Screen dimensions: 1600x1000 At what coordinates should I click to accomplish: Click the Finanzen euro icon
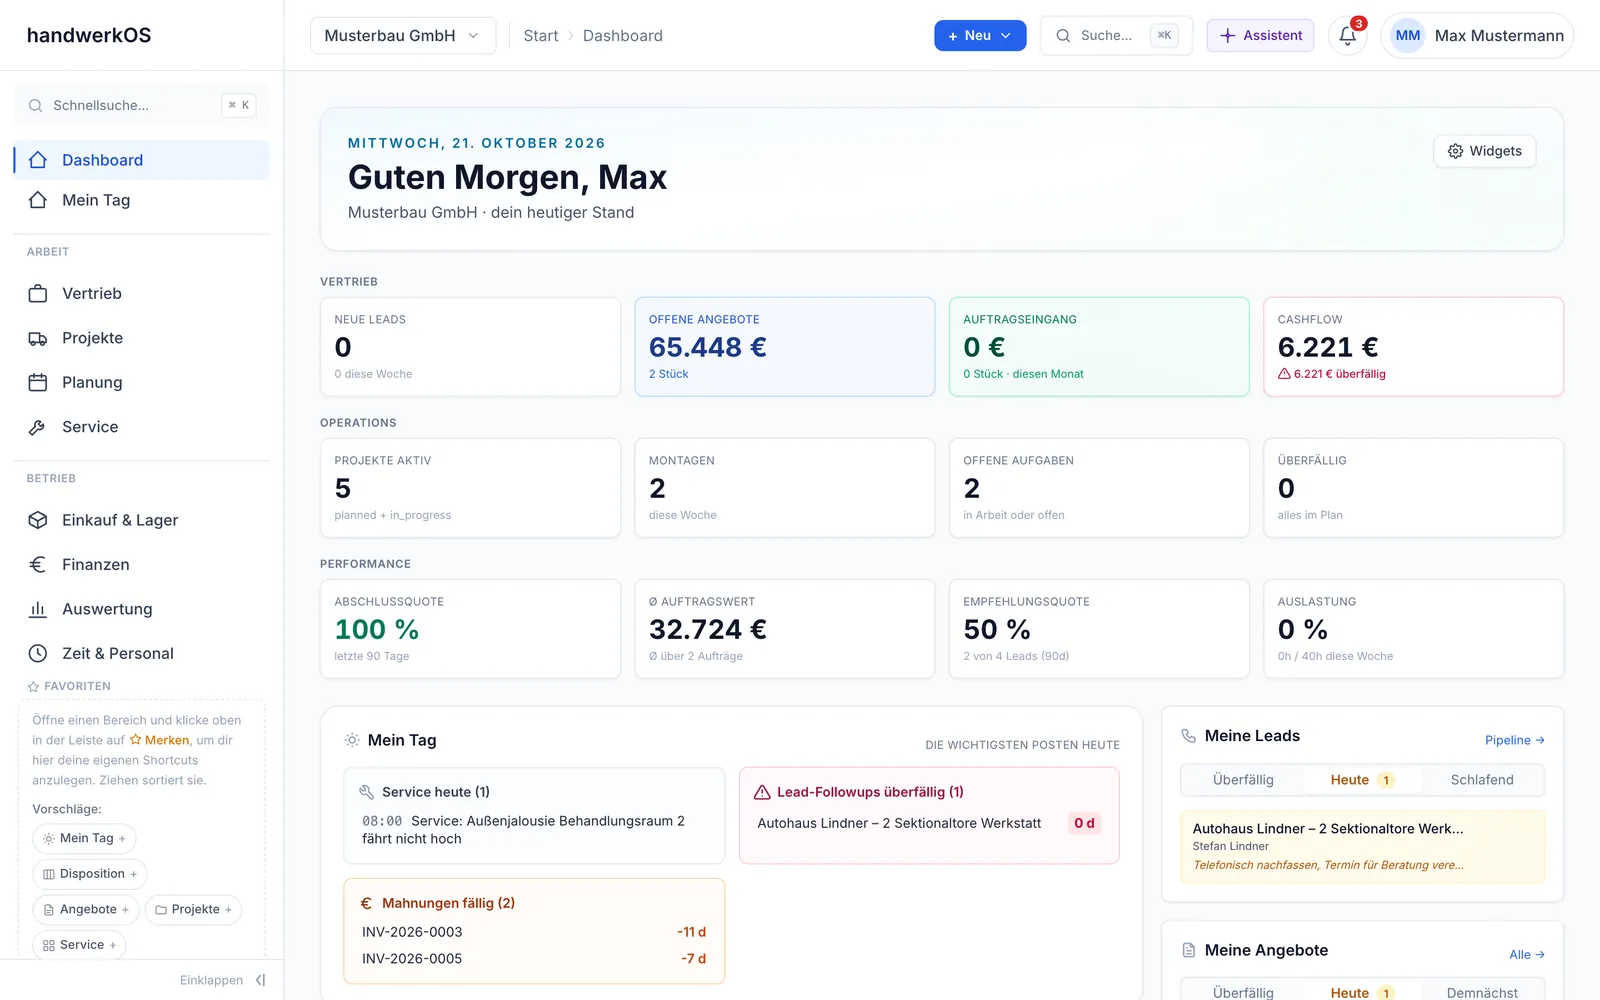point(38,565)
